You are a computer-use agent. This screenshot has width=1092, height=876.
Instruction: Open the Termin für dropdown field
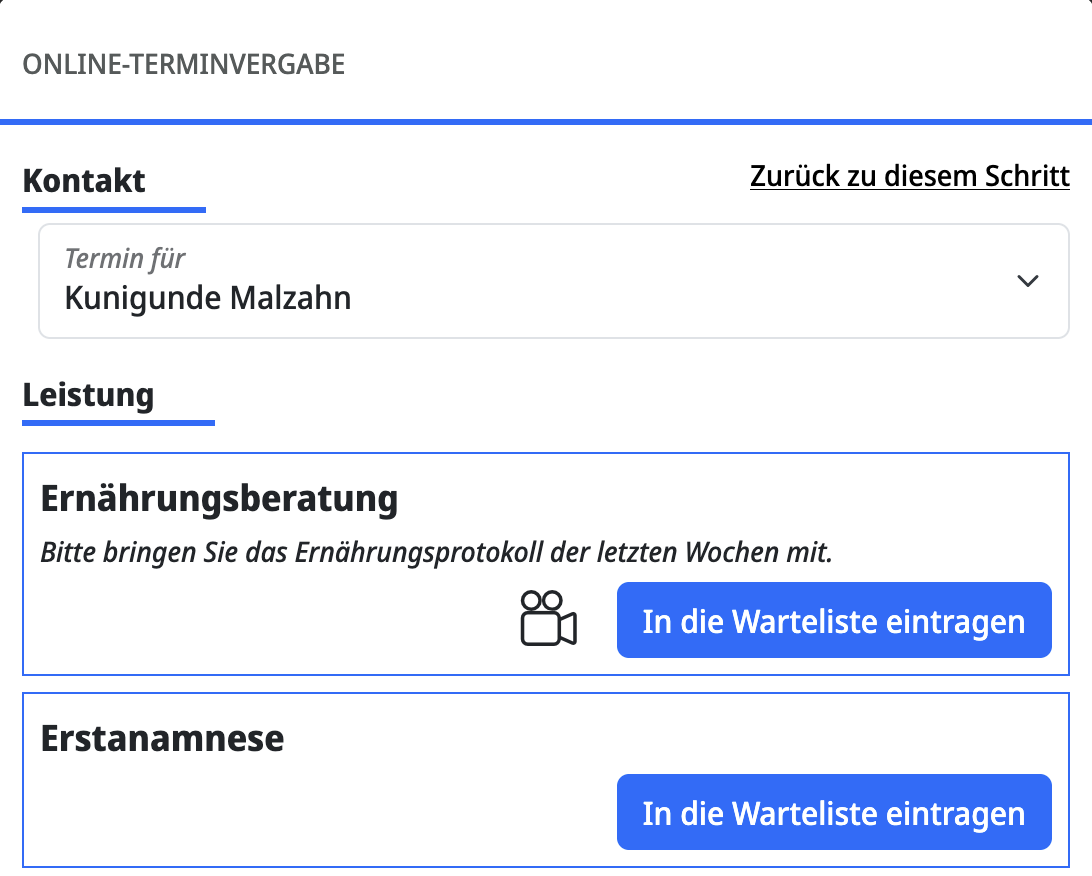pyautogui.click(x=553, y=281)
